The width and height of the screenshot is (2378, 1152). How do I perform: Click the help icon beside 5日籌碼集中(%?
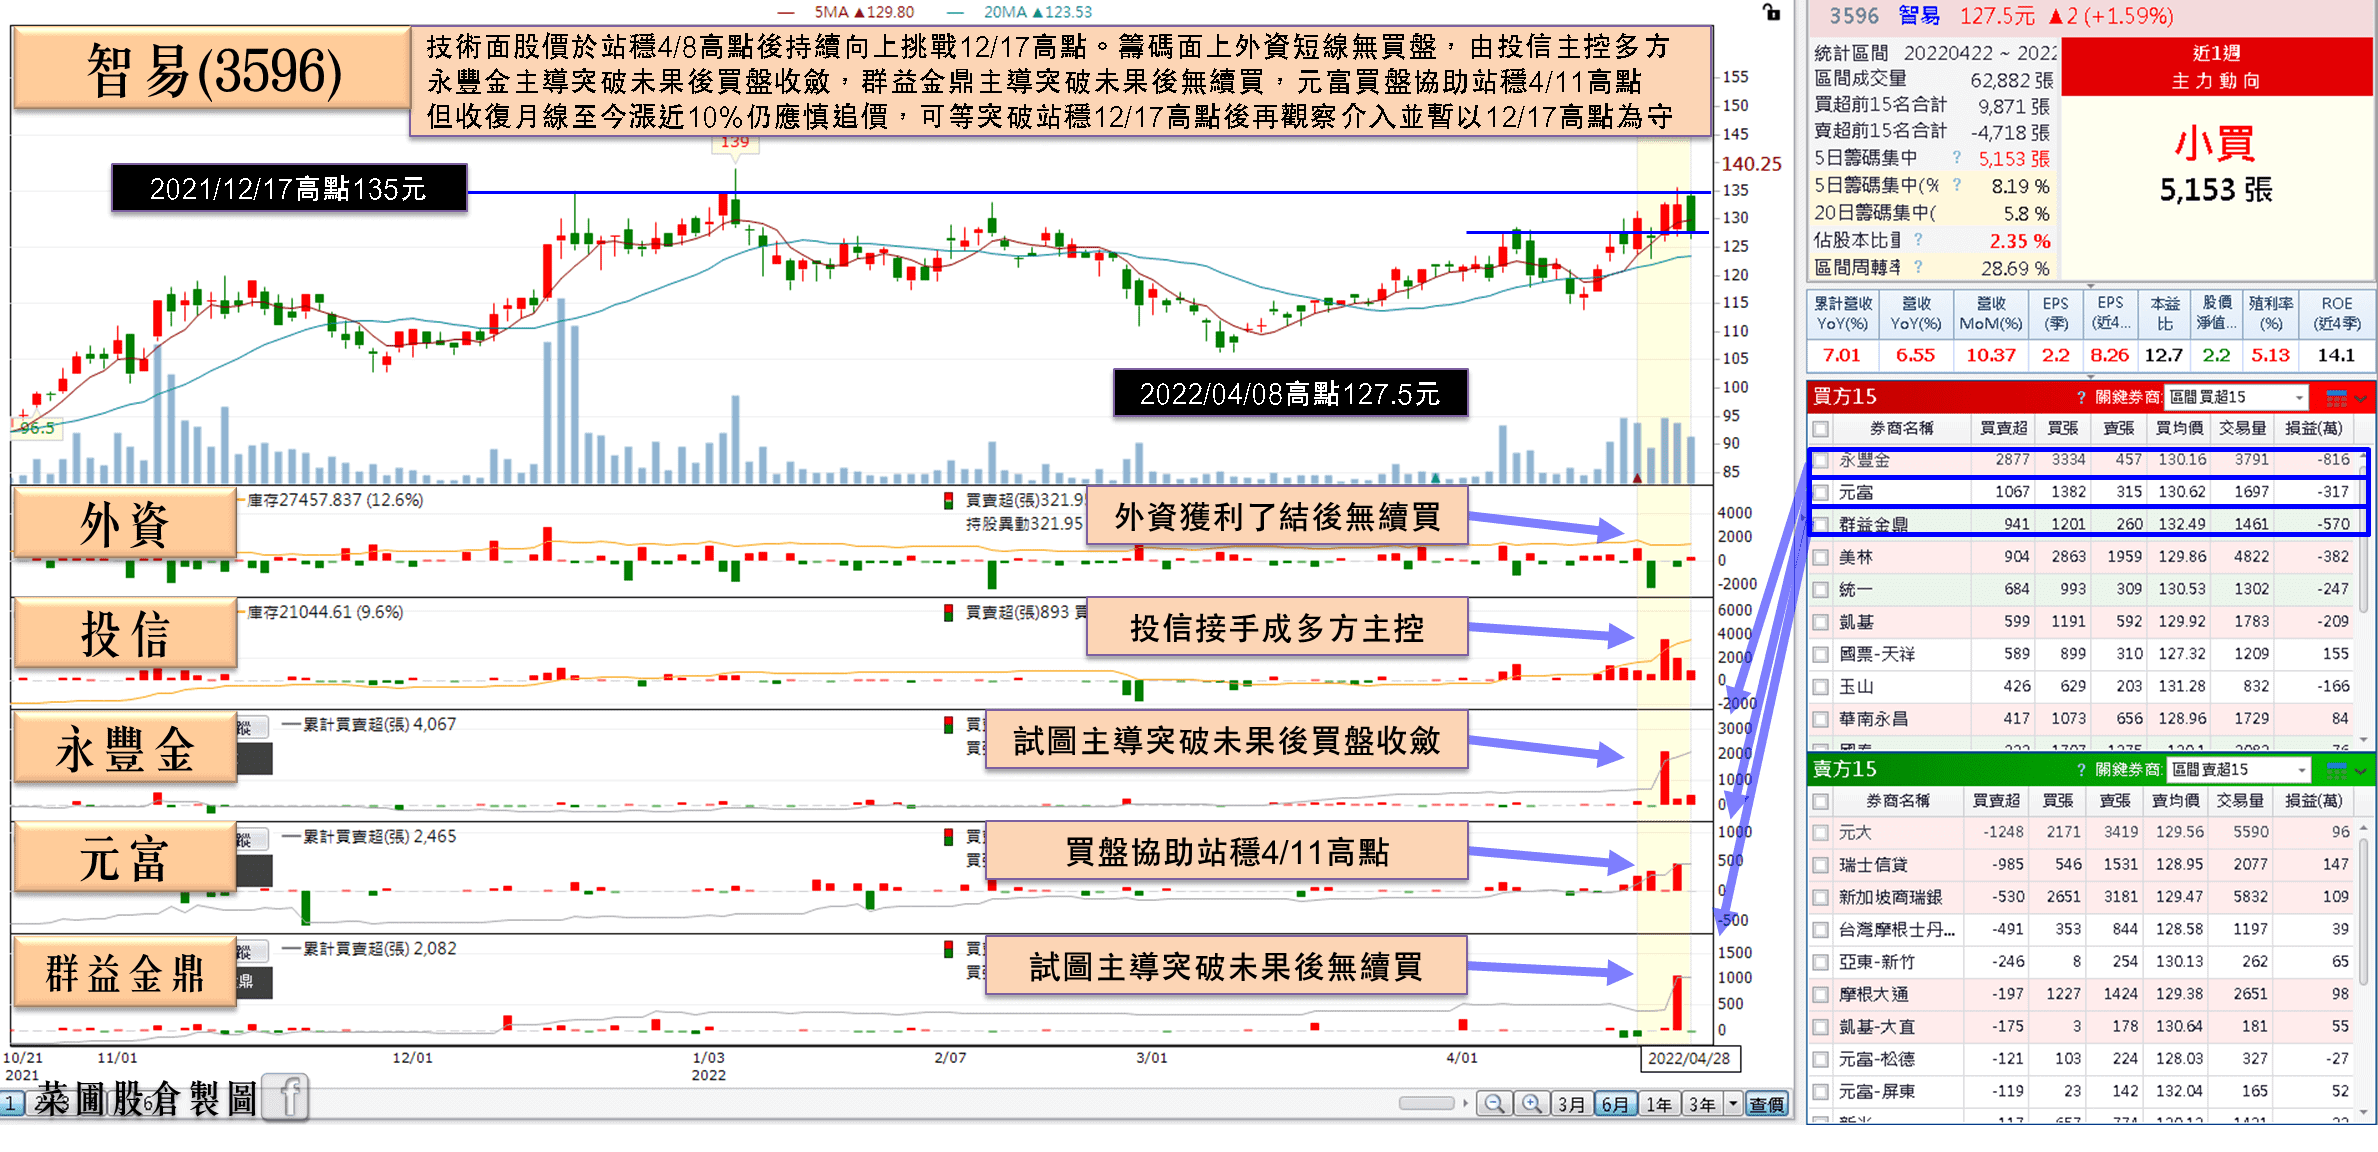1957,185
